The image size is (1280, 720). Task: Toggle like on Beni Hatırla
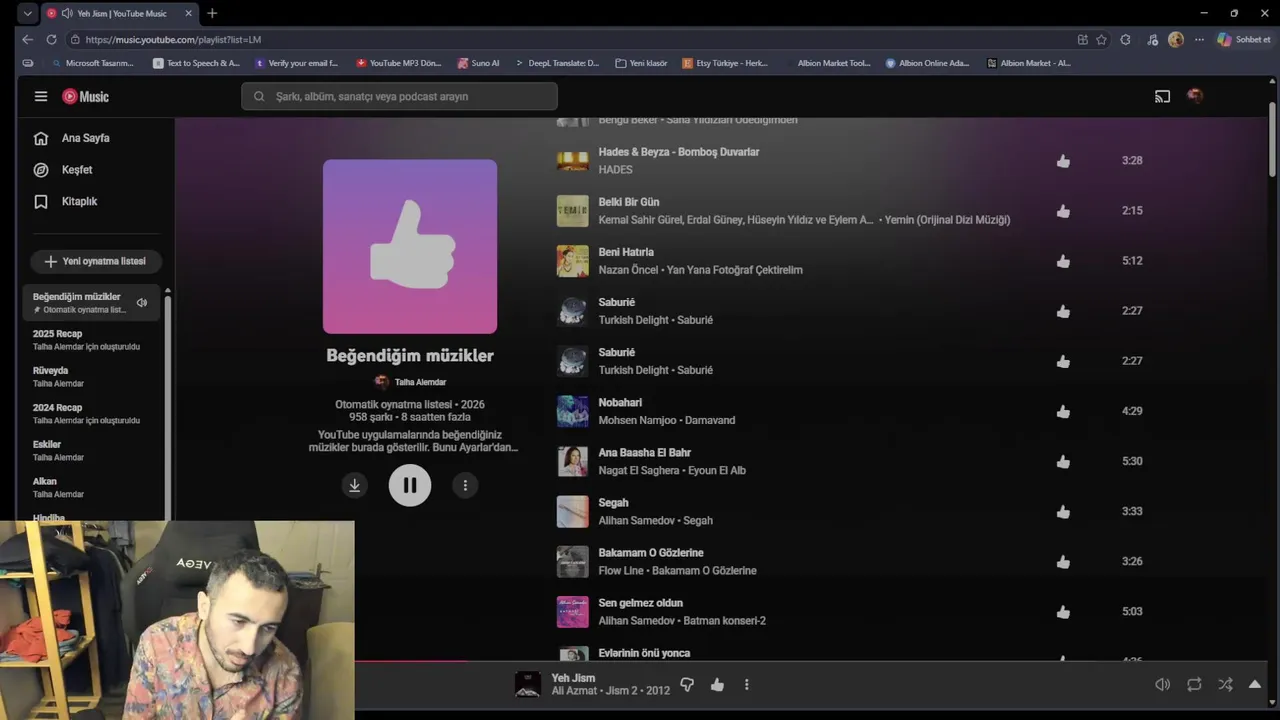coord(1063,261)
